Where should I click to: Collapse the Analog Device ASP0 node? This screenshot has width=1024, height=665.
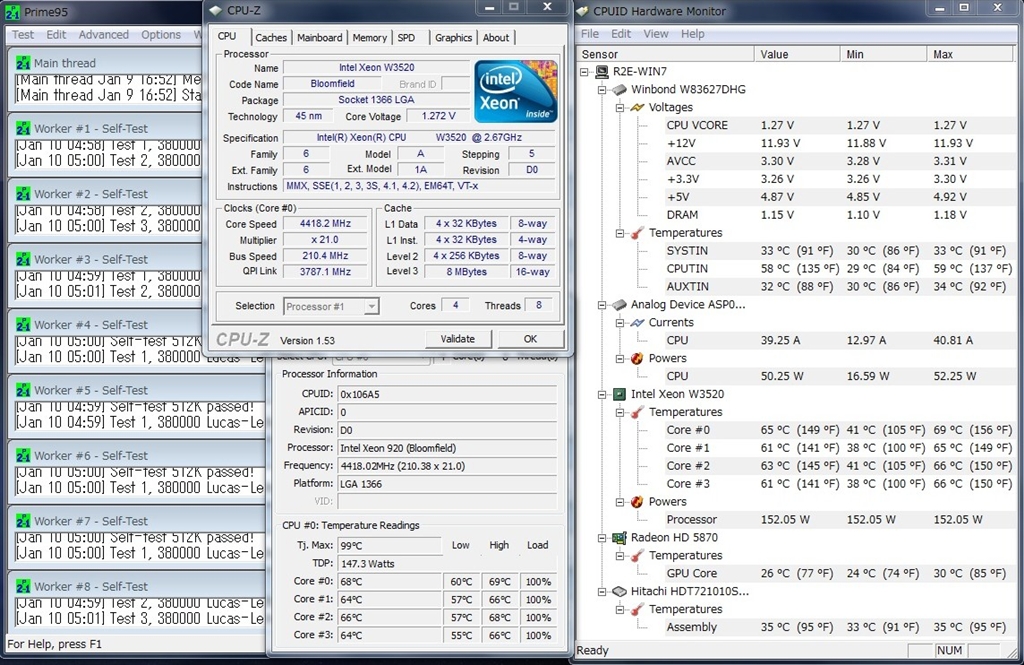coord(602,304)
